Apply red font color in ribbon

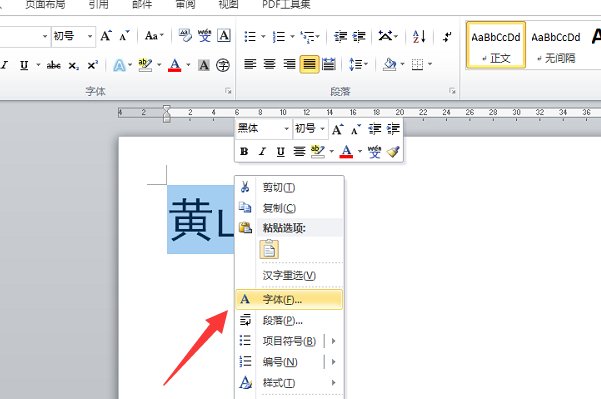coord(175,65)
